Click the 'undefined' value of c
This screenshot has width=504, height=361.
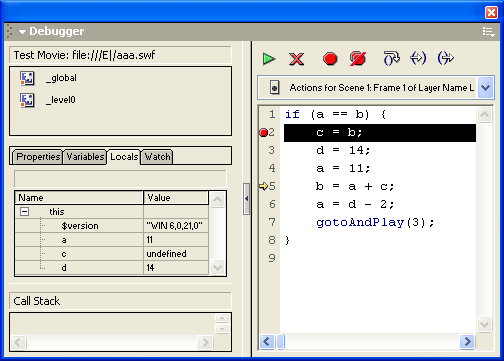click(166, 254)
